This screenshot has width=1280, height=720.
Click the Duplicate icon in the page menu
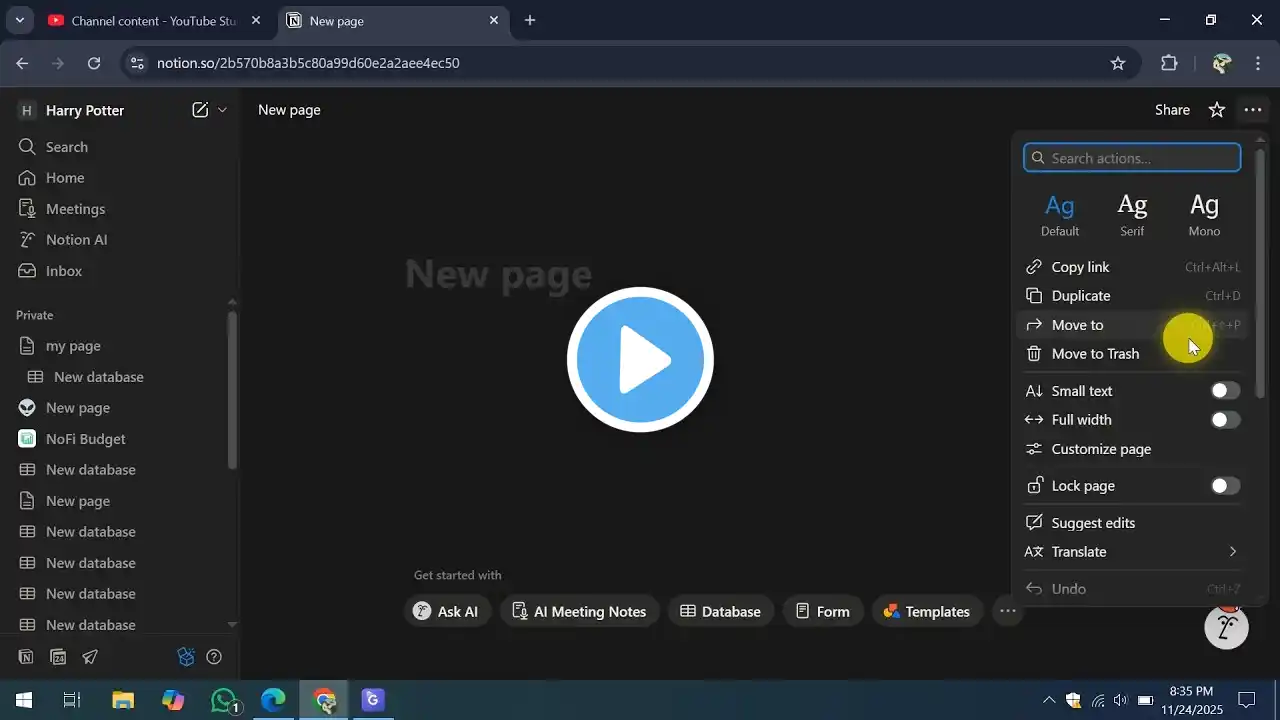[x=1034, y=296]
